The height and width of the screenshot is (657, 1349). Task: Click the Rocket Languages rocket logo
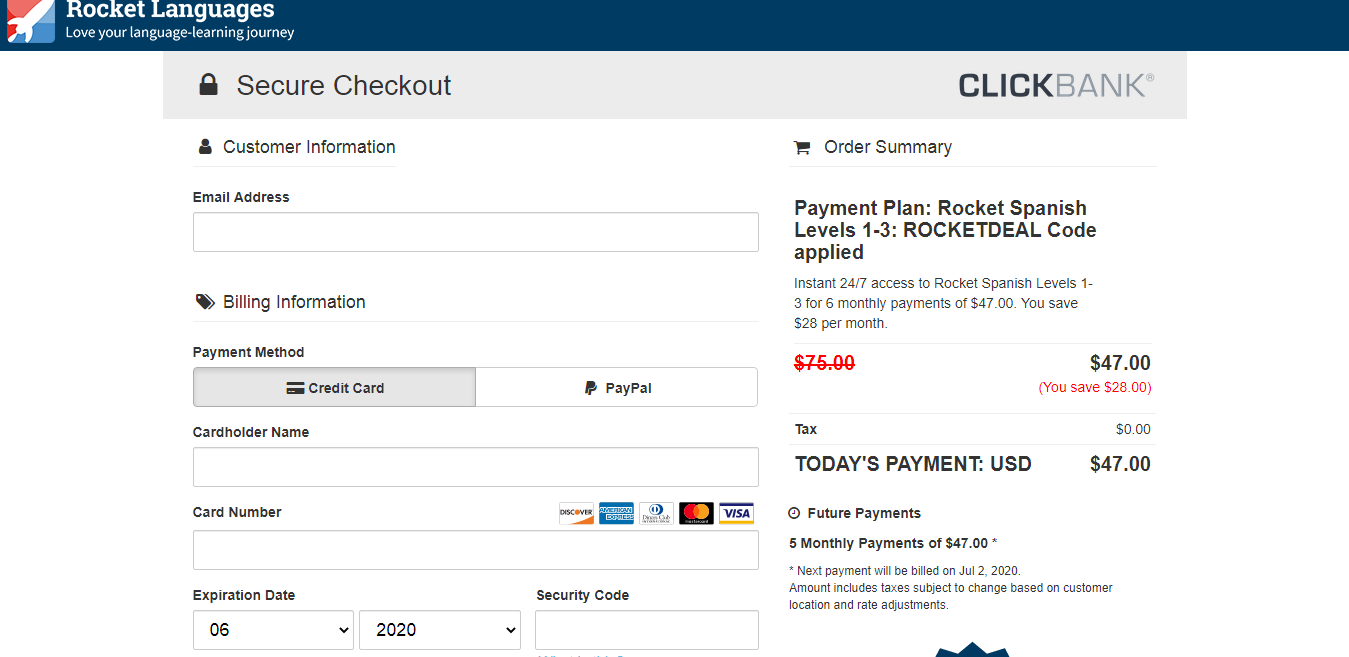tap(31, 21)
